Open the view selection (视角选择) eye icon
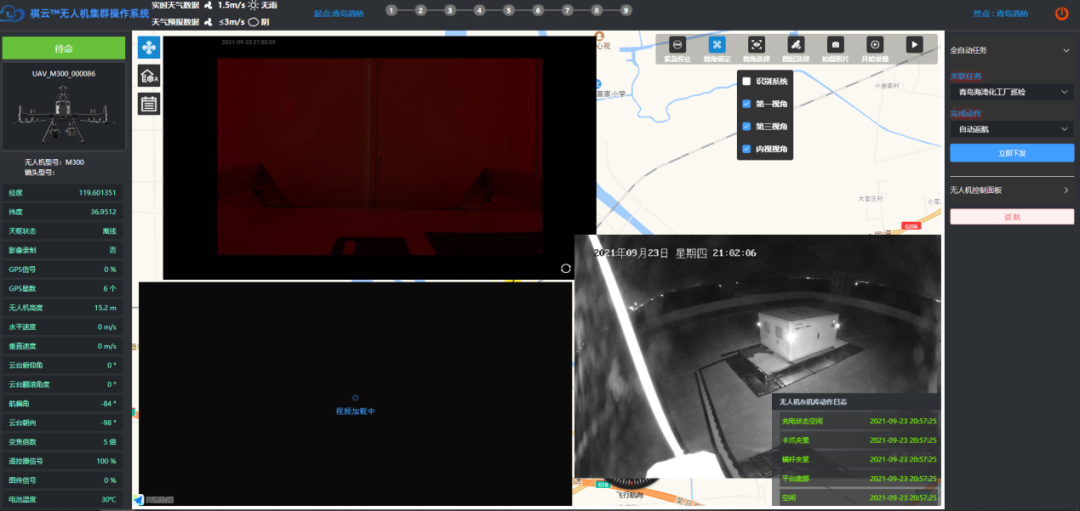The height and width of the screenshot is (511, 1080). coord(757,45)
